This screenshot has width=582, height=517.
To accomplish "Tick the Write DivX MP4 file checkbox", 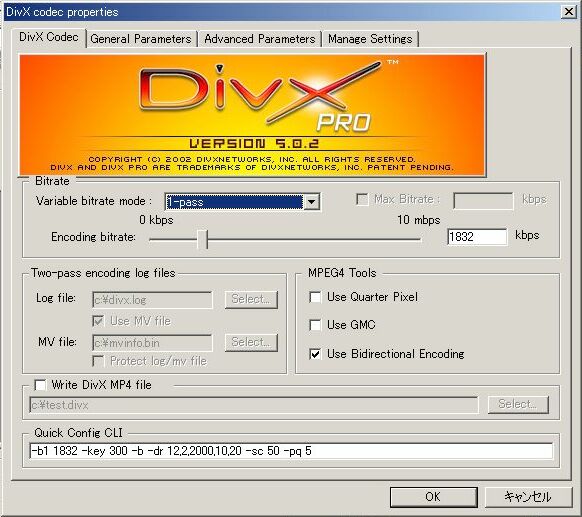I will pyautogui.click(x=40, y=385).
